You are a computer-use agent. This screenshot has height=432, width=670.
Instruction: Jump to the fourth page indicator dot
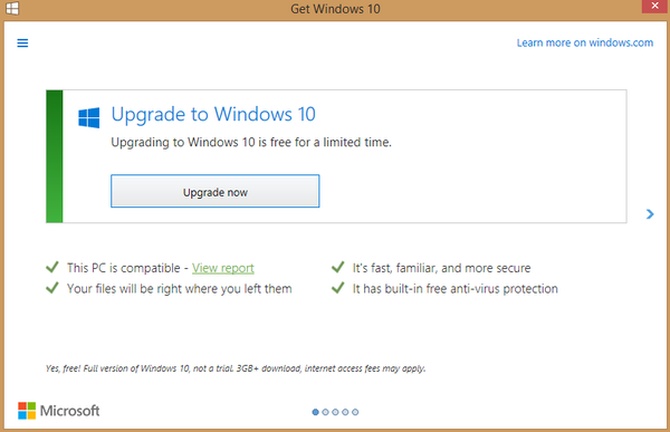(346, 411)
